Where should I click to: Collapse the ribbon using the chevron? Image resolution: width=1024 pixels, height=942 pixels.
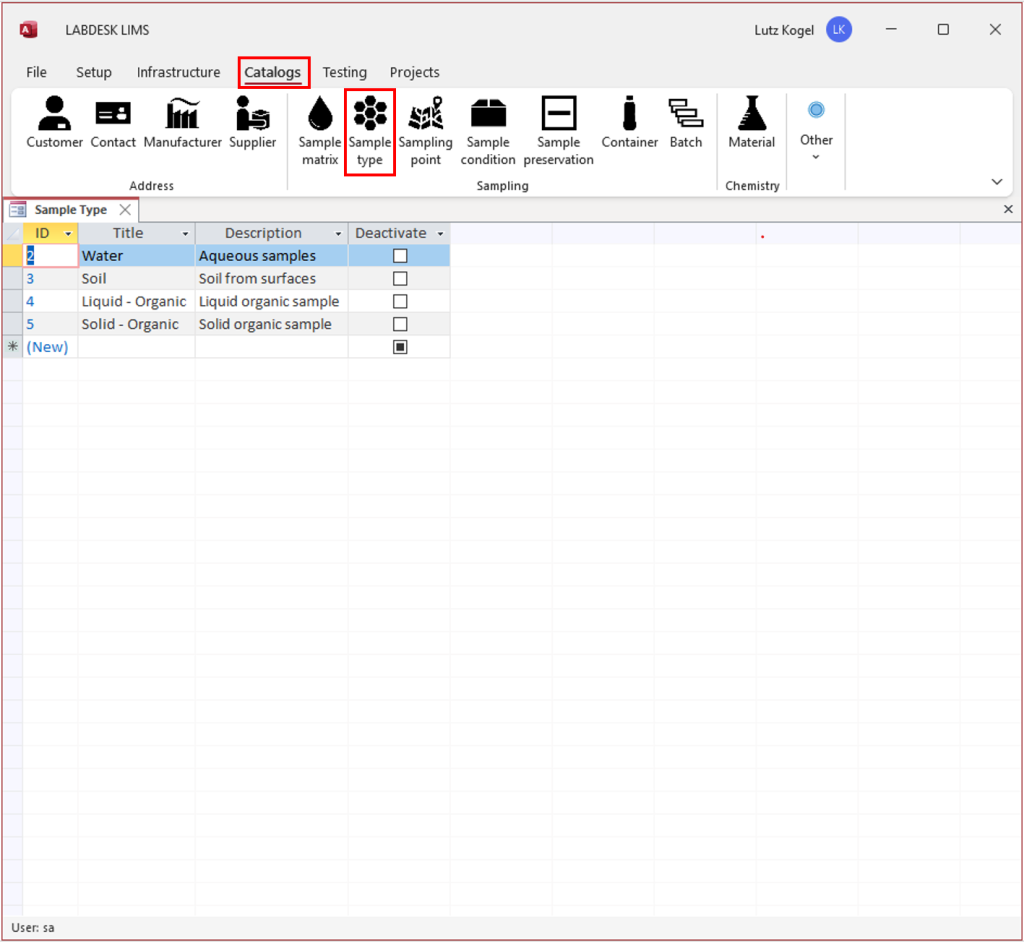[x=996, y=181]
